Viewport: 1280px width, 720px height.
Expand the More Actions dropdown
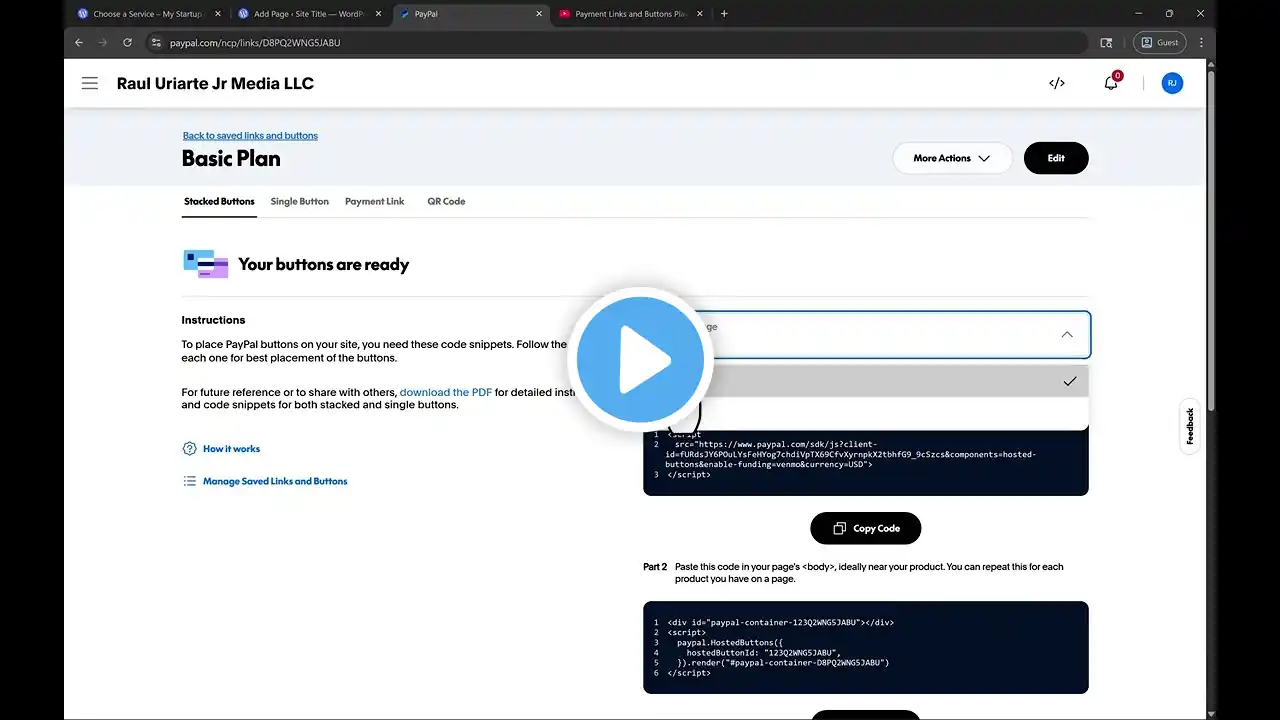[x=952, y=158]
